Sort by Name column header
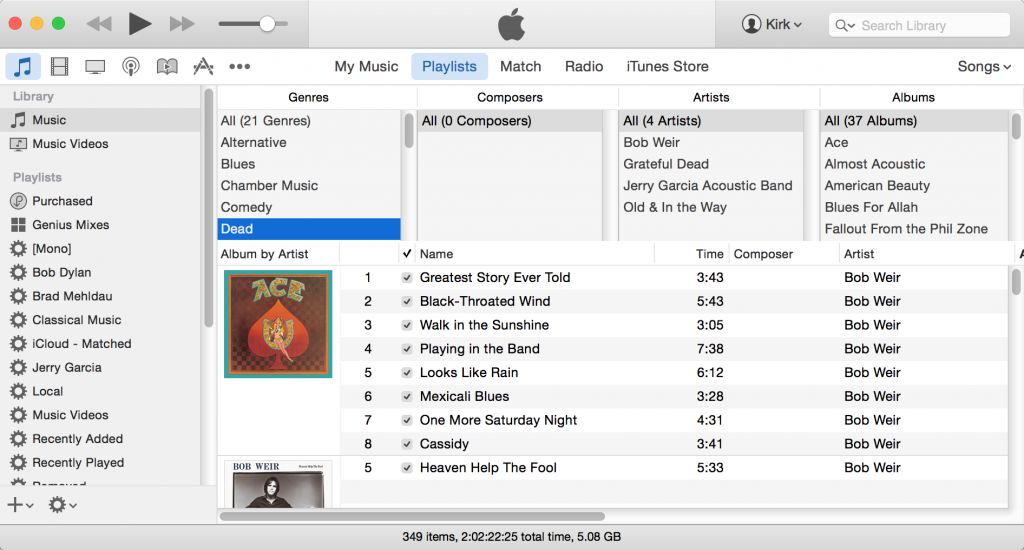The height and width of the screenshot is (550, 1024). point(535,254)
